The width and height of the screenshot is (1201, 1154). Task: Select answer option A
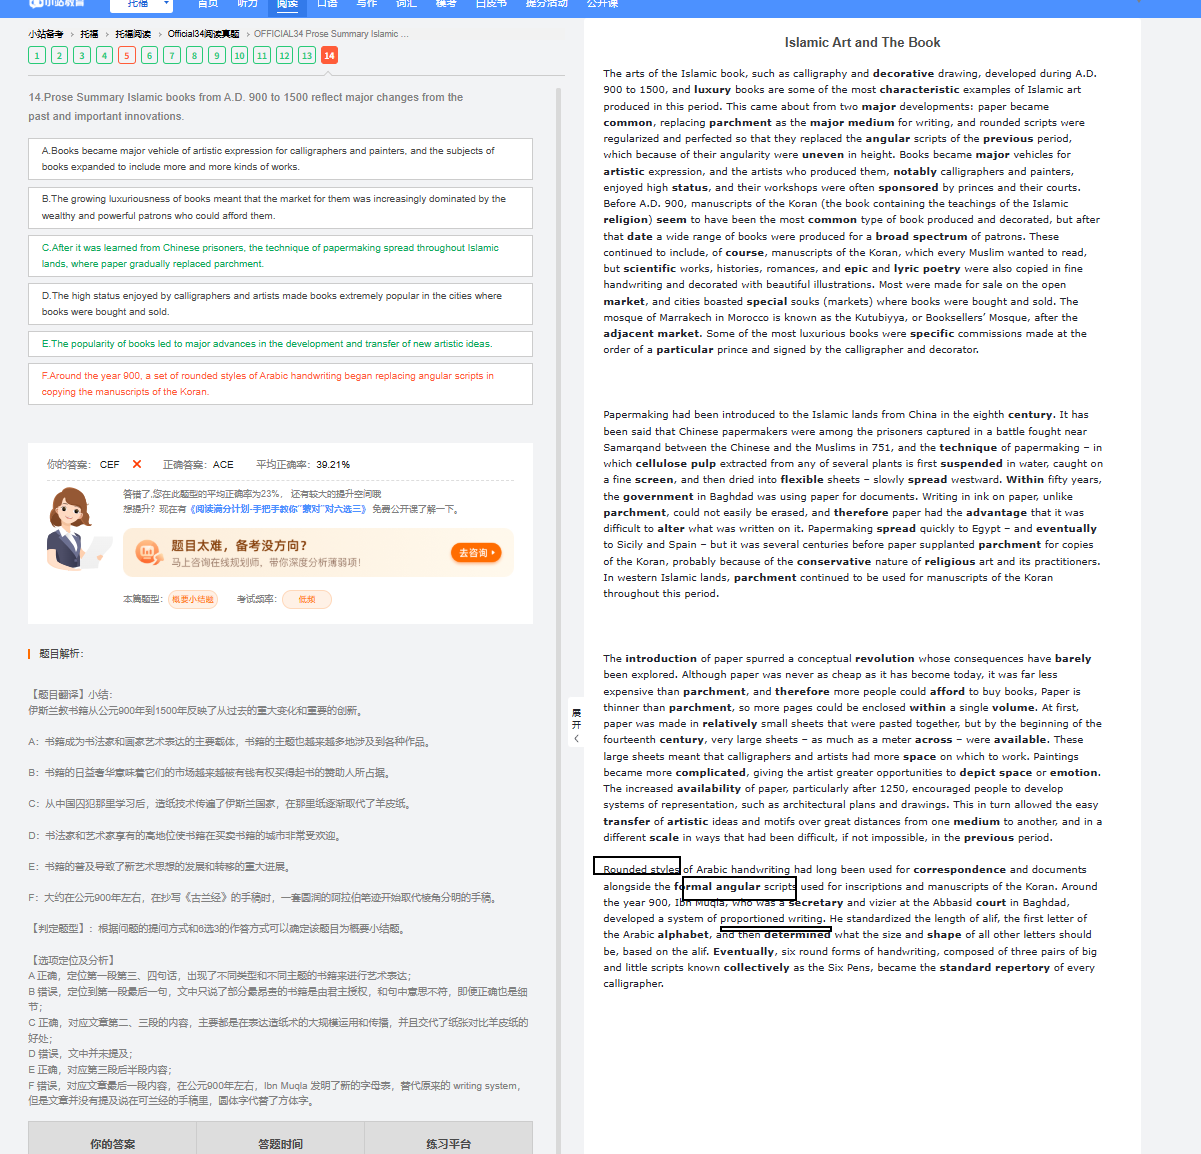[280, 159]
